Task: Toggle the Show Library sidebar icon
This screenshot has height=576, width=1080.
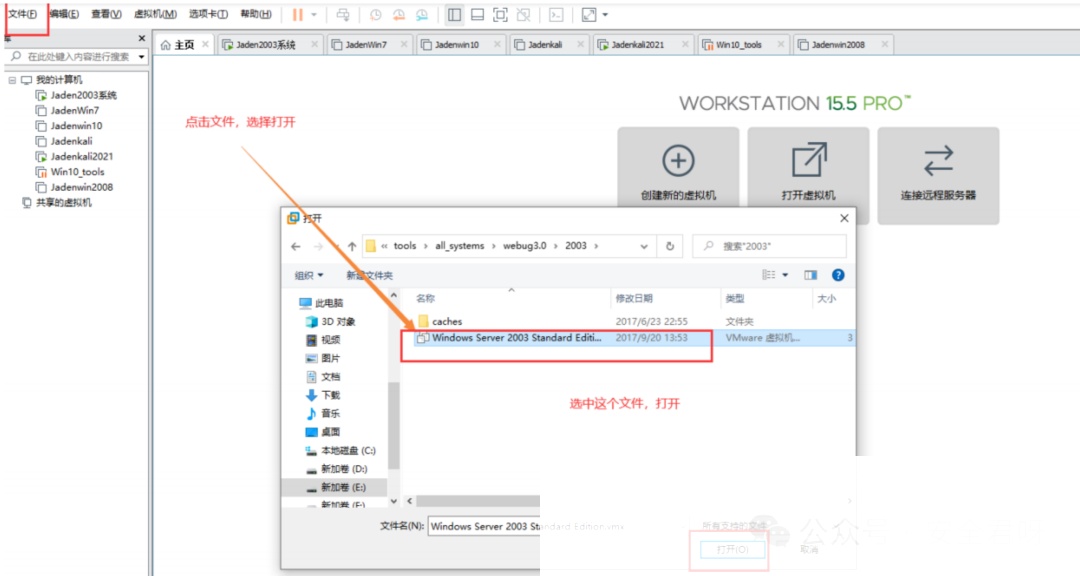Action: (x=454, y=14)
